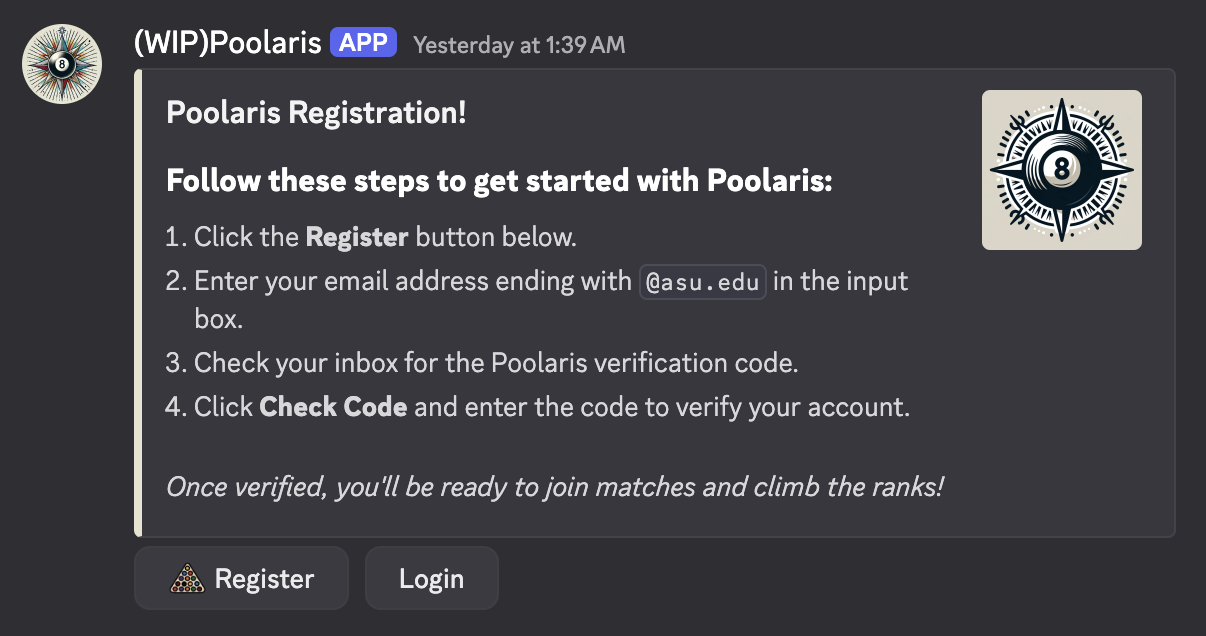
Task: Open the 8-ball compass embed thumbnail
Action: [x=1061, y=170]
